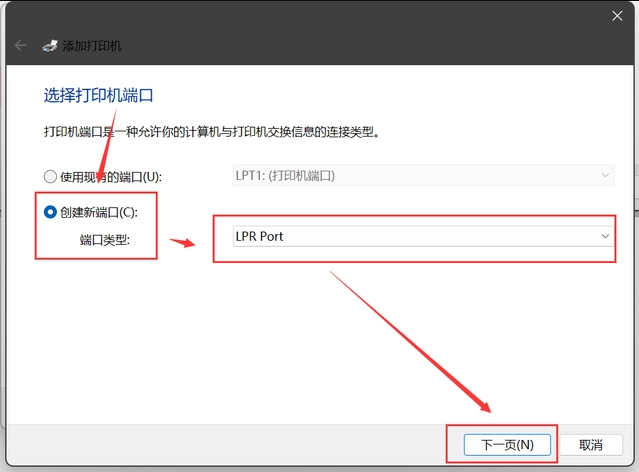This screenshot has height=472, width=639.
Task: Click the chevron on the LPT1 dropdown
Action: [x=604, y=175]
